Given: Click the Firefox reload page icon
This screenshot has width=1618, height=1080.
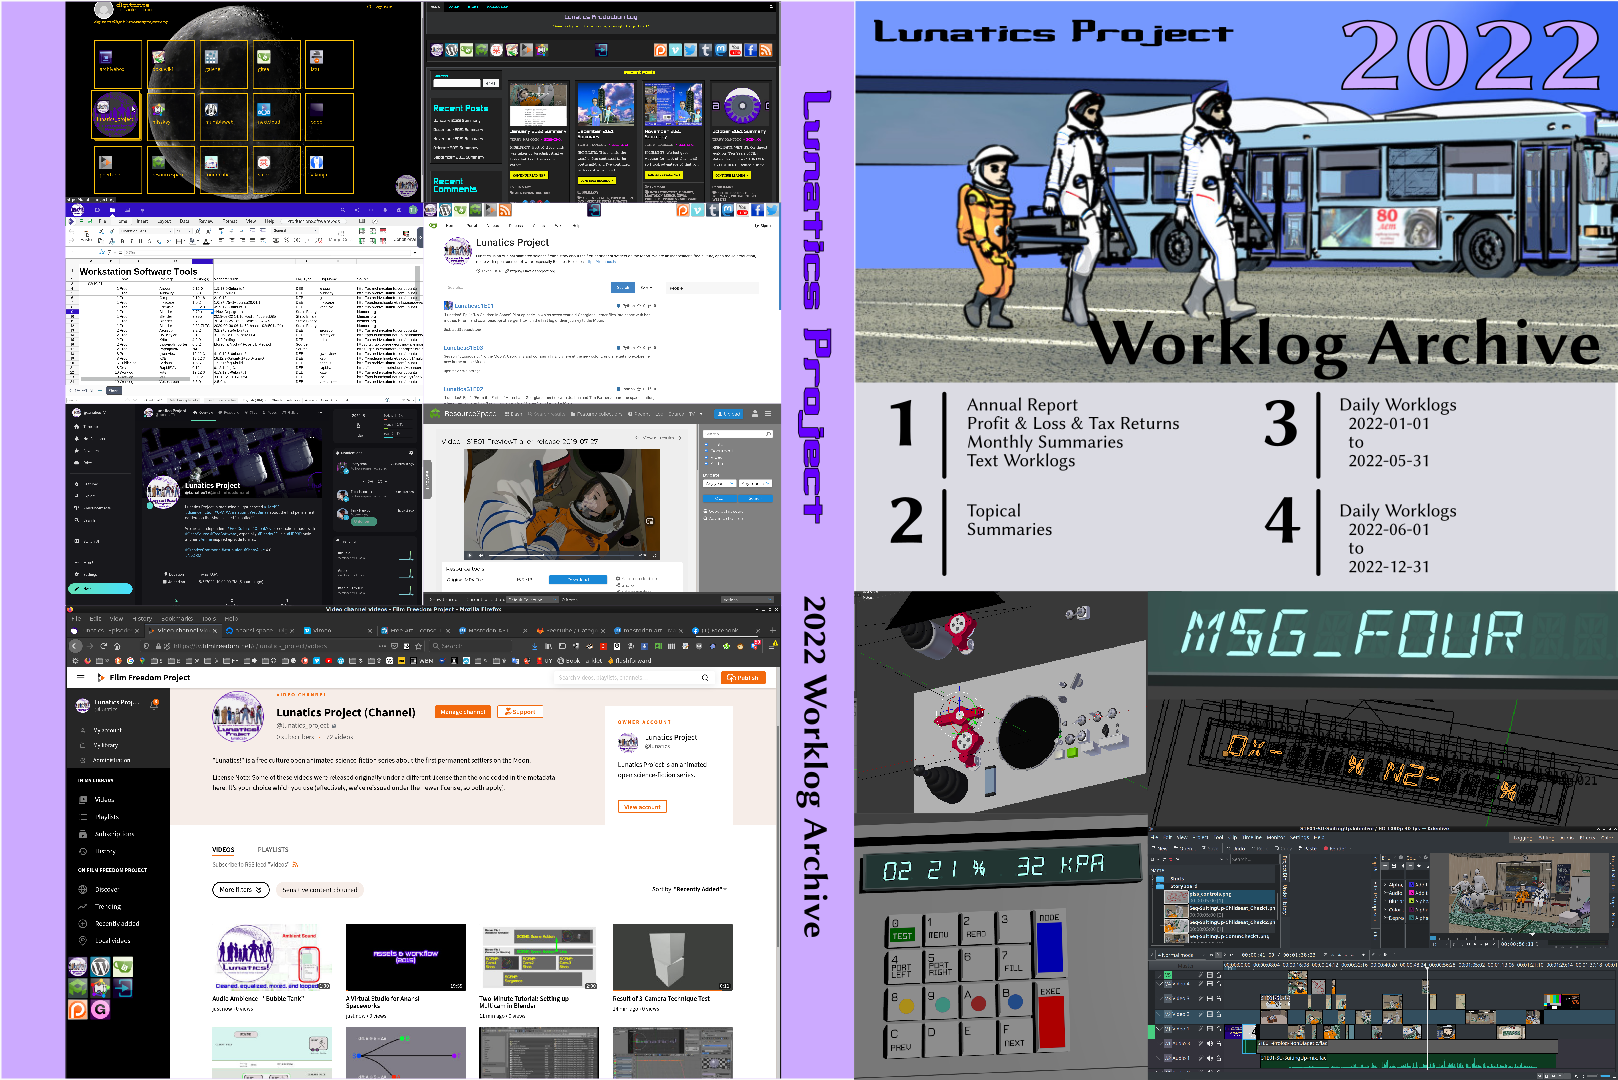Looking at the screenshot, I should click(104, 646).
